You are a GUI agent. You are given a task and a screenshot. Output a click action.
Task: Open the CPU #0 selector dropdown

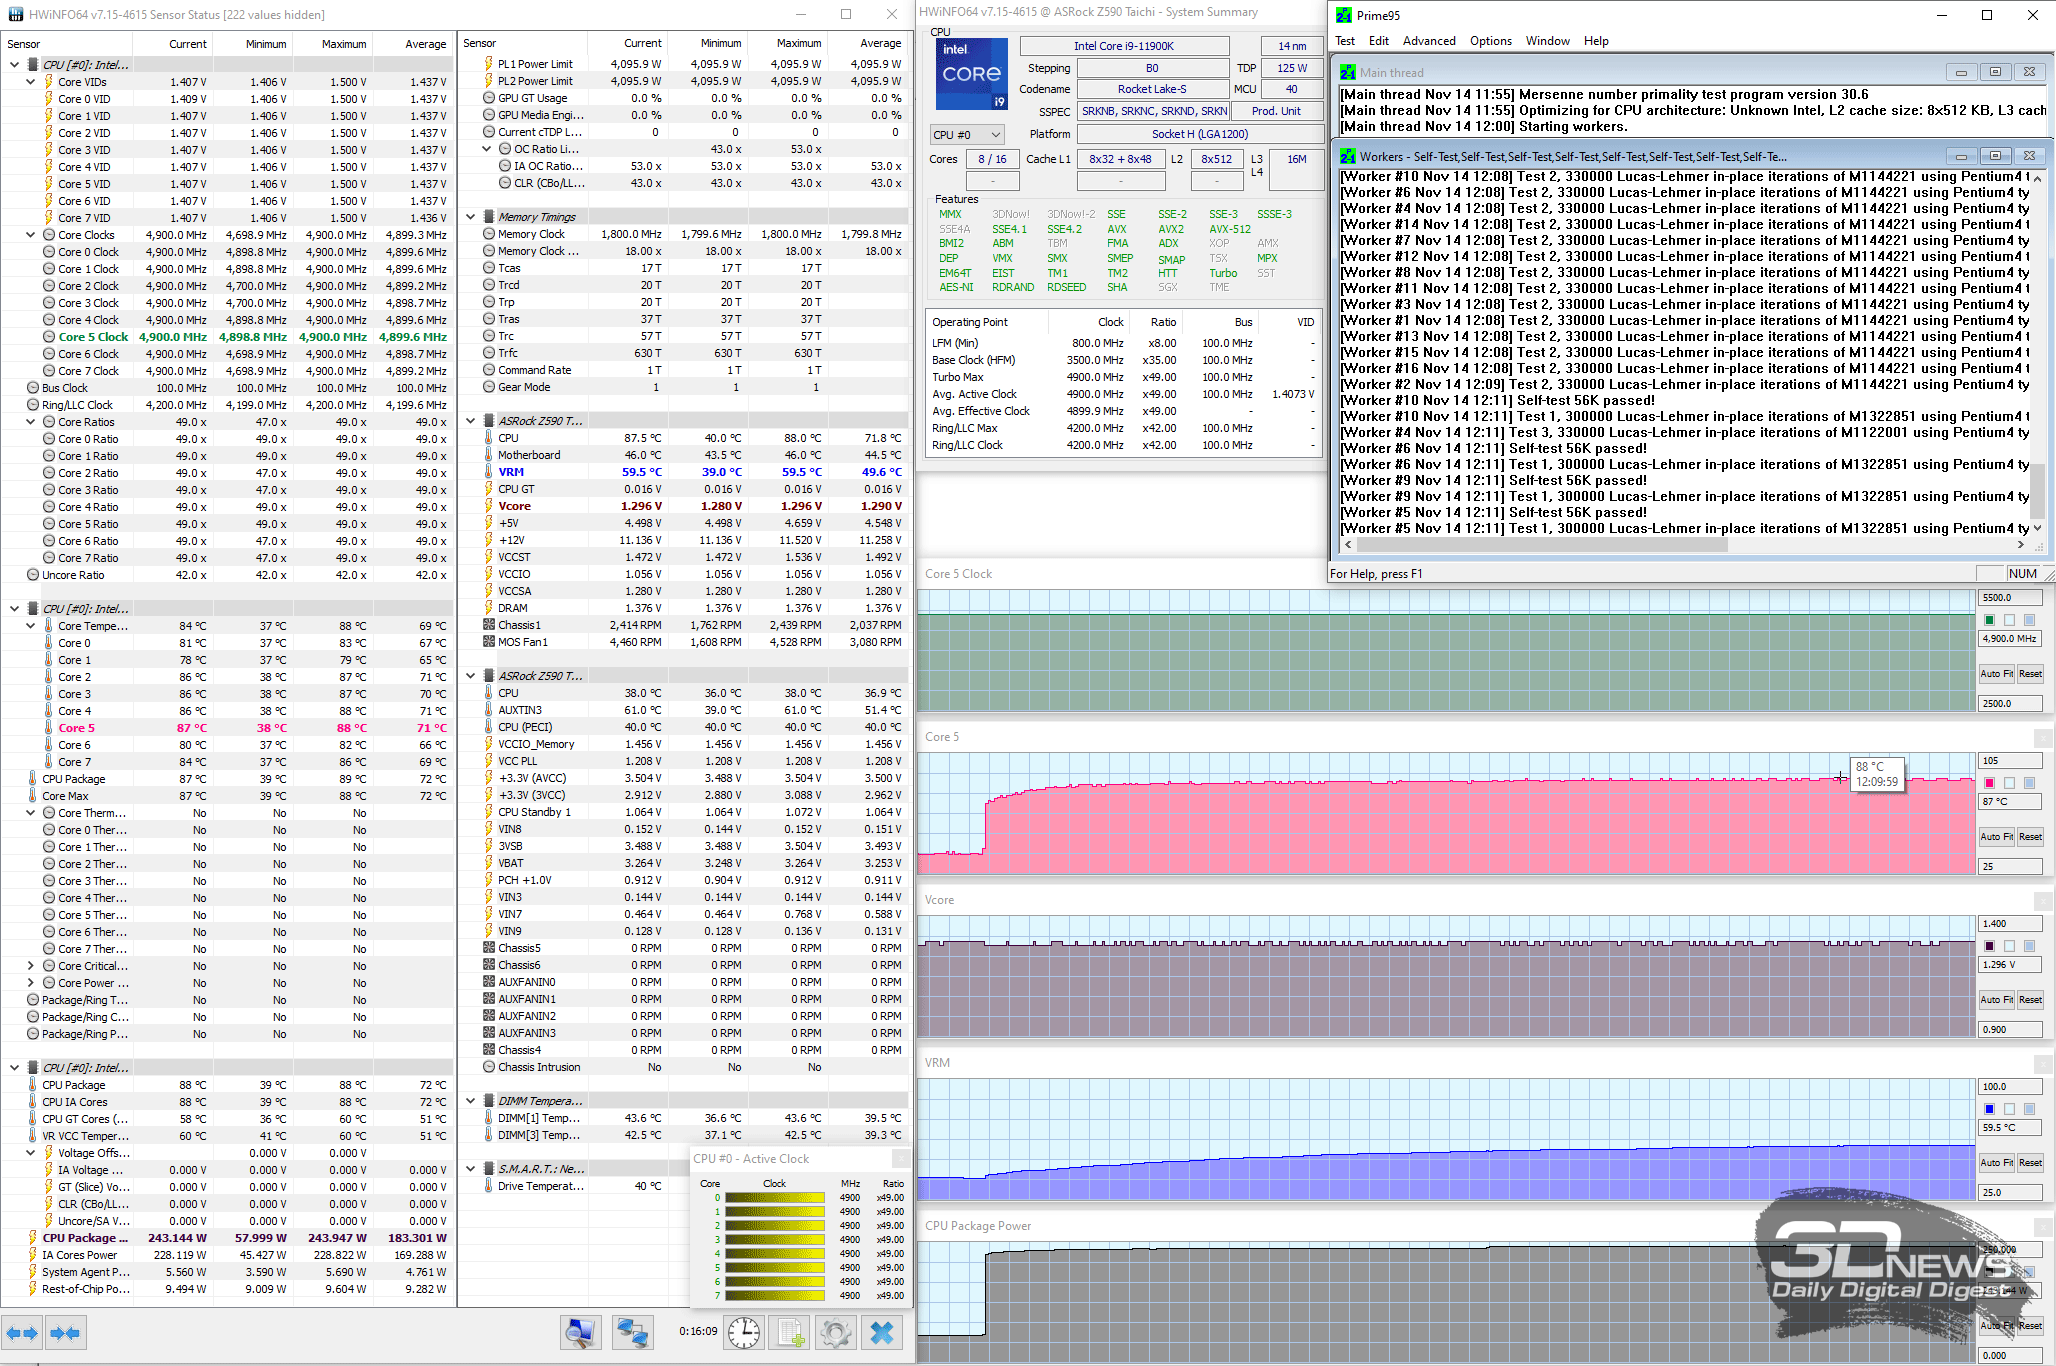967,134
